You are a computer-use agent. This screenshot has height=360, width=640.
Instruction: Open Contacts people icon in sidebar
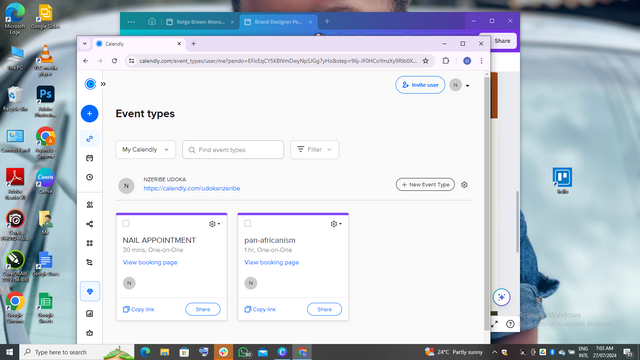pos(90,205)
